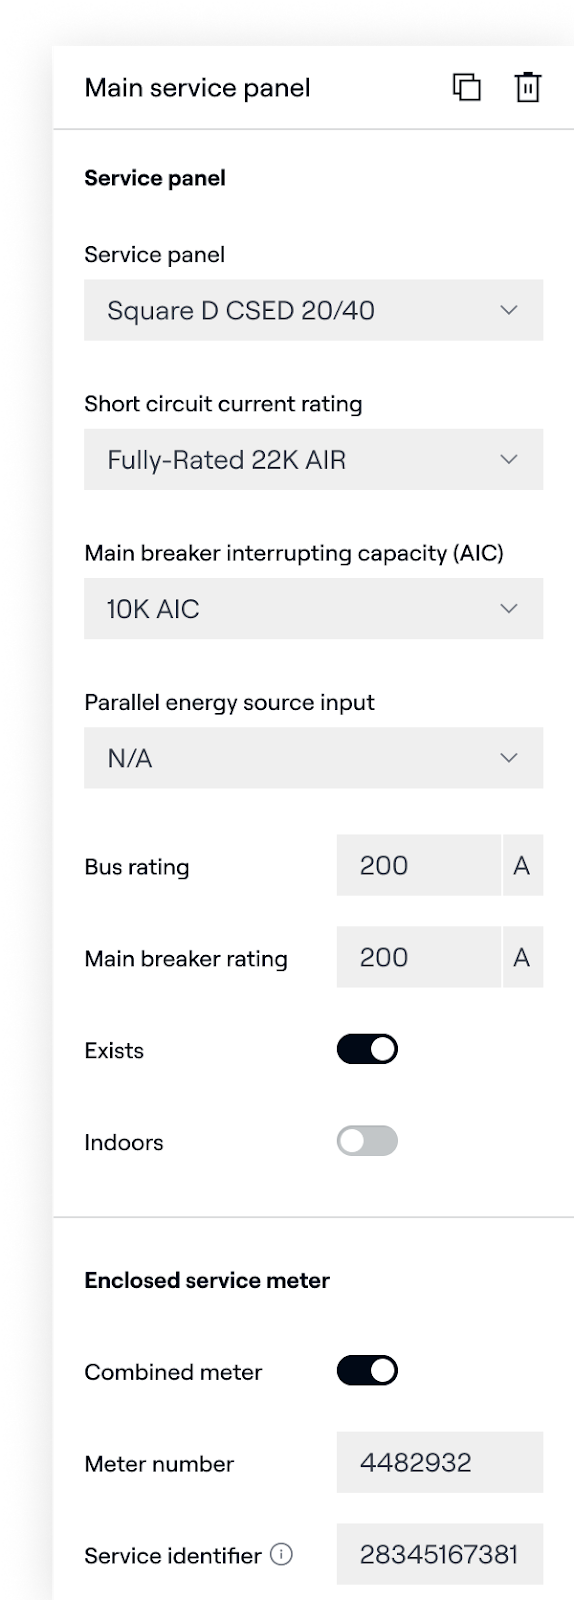Disable the Combined meter toggle
Viewport: 574px width, 1600px height.
coord(367,1371)
